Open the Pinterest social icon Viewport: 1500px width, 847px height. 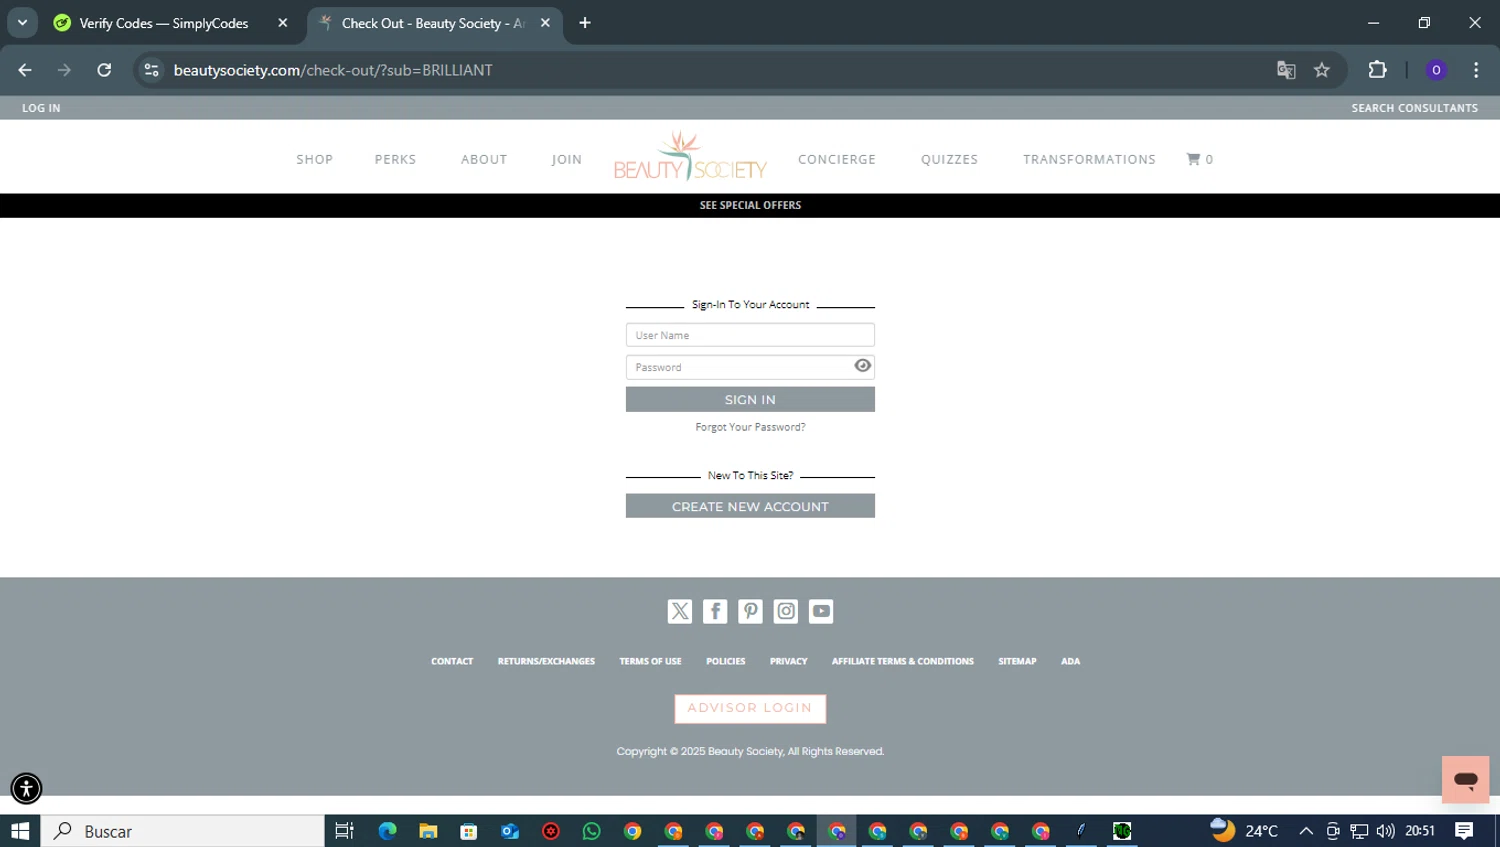pyautogui.click(x=750, y=611)
